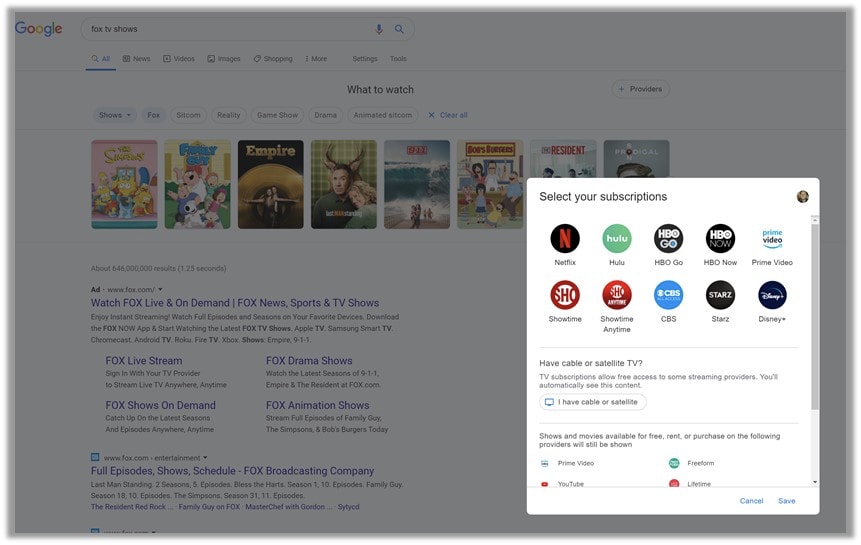861x545 pixels.
Task: Open the Shows dropdown chip
Action: pos(115,115)
